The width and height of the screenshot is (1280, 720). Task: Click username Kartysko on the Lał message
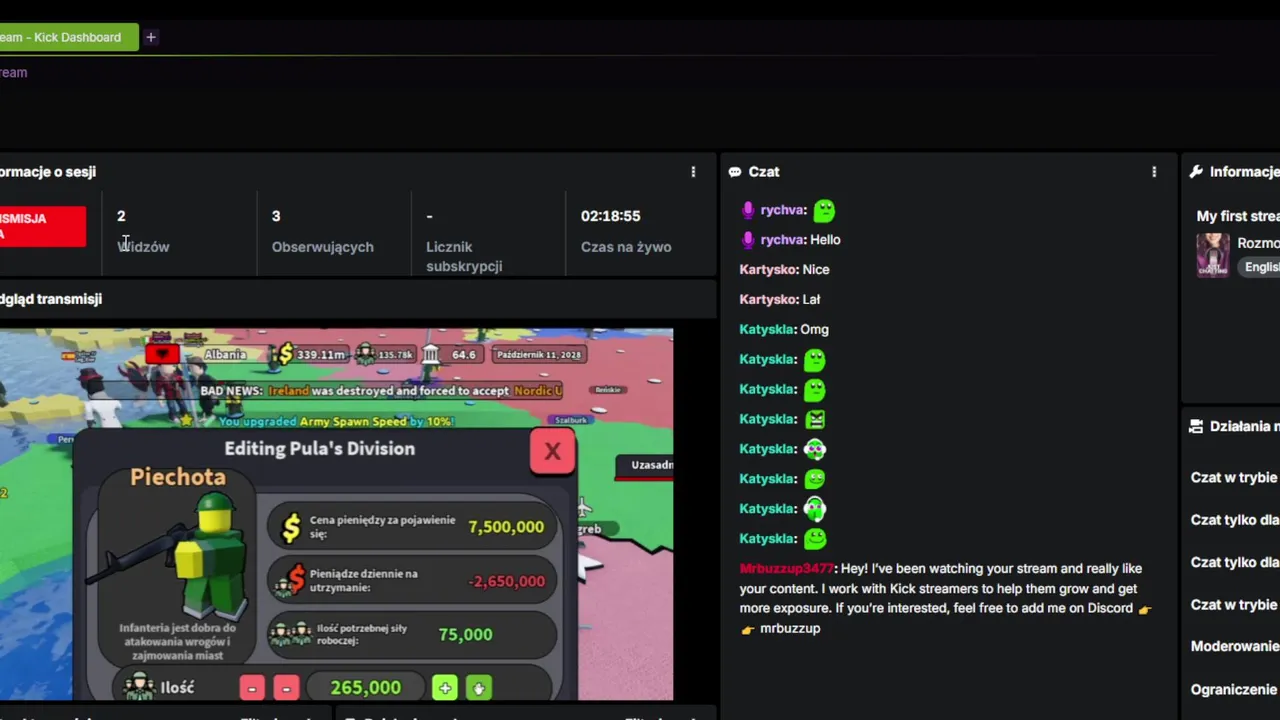click(768, 299)
